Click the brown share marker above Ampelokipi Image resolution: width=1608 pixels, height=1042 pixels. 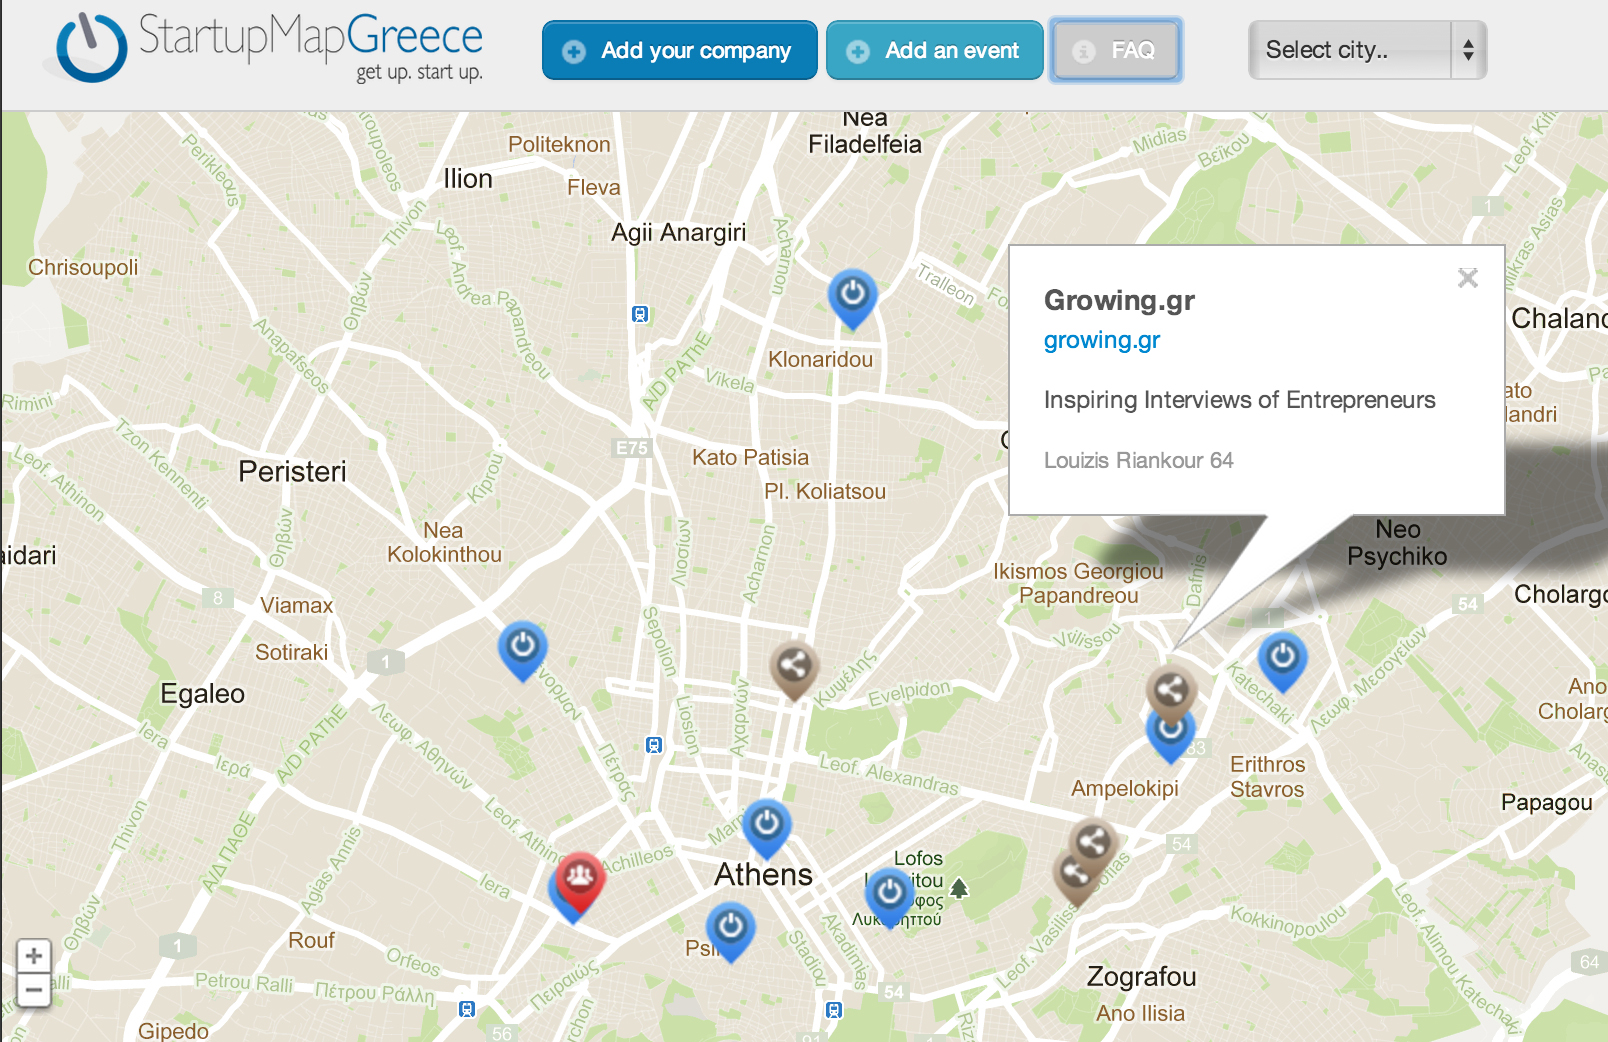[x=1171, y=692]
